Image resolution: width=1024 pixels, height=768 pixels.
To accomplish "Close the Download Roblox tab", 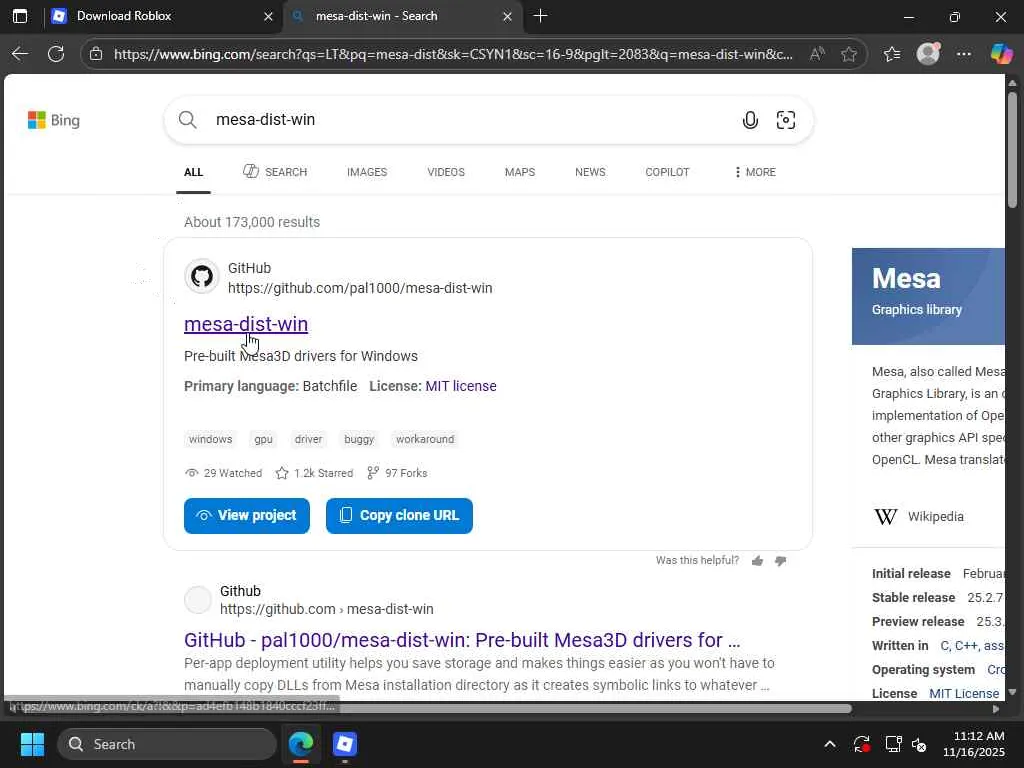I will coord(268,16).
